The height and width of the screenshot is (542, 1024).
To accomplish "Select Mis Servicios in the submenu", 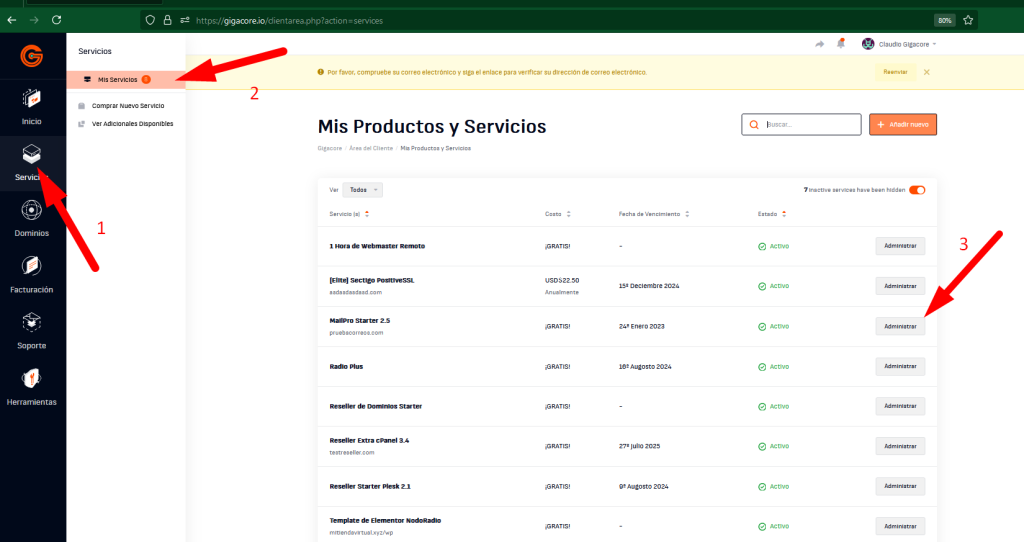I will [118, 79].
